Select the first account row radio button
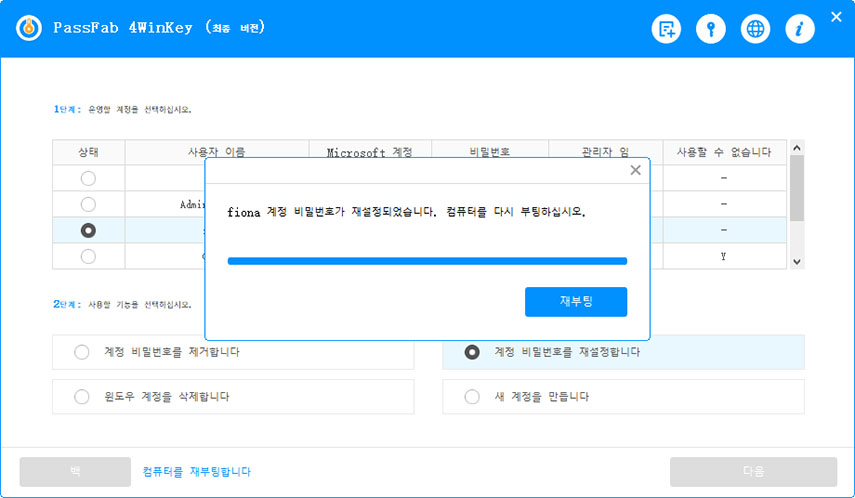This screenshot has height=498, width=855. point(88,178)
